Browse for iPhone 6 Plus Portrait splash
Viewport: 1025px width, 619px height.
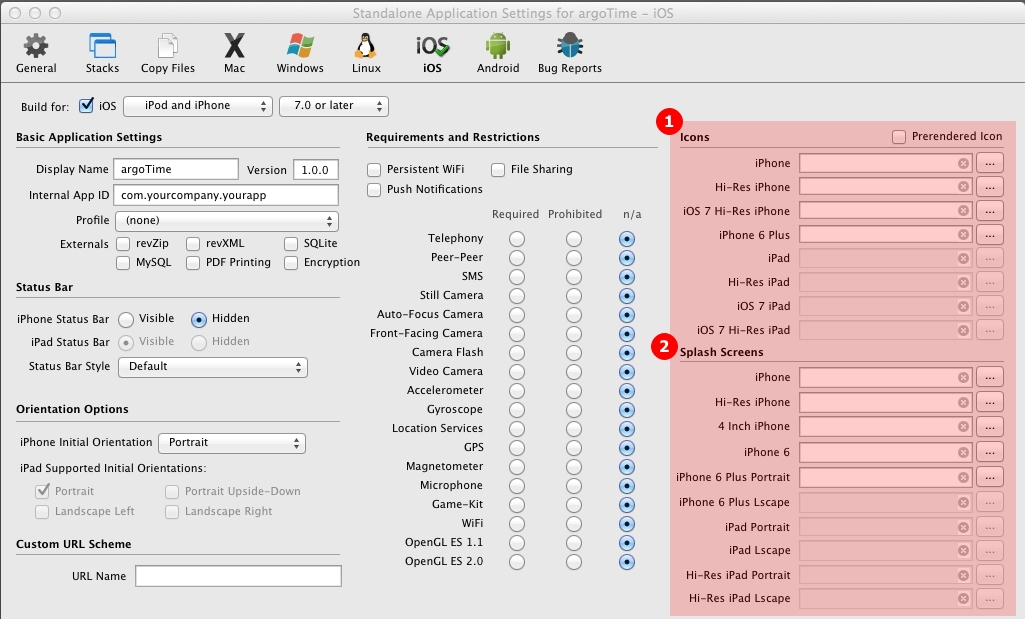(x=990, y=477)
